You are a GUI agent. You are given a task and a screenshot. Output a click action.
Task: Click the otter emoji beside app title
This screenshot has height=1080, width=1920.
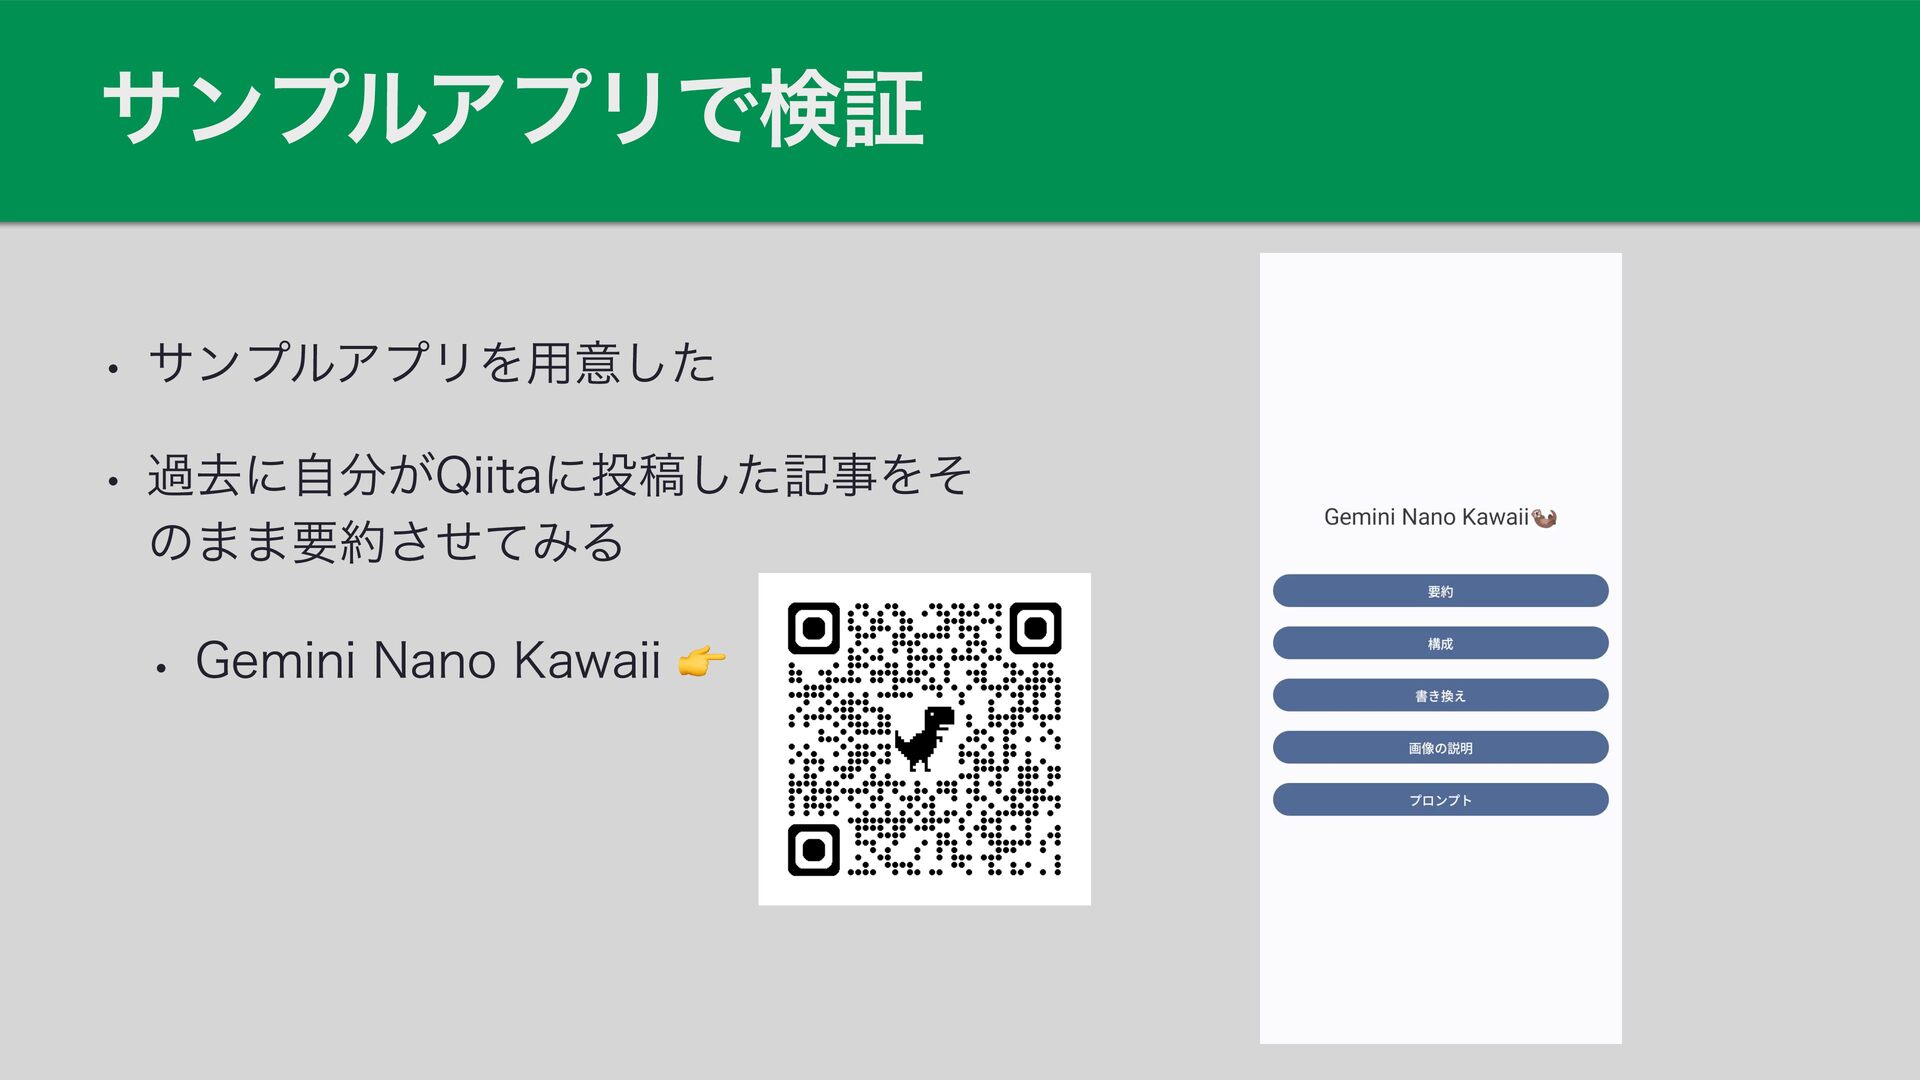click(1544, 518)
